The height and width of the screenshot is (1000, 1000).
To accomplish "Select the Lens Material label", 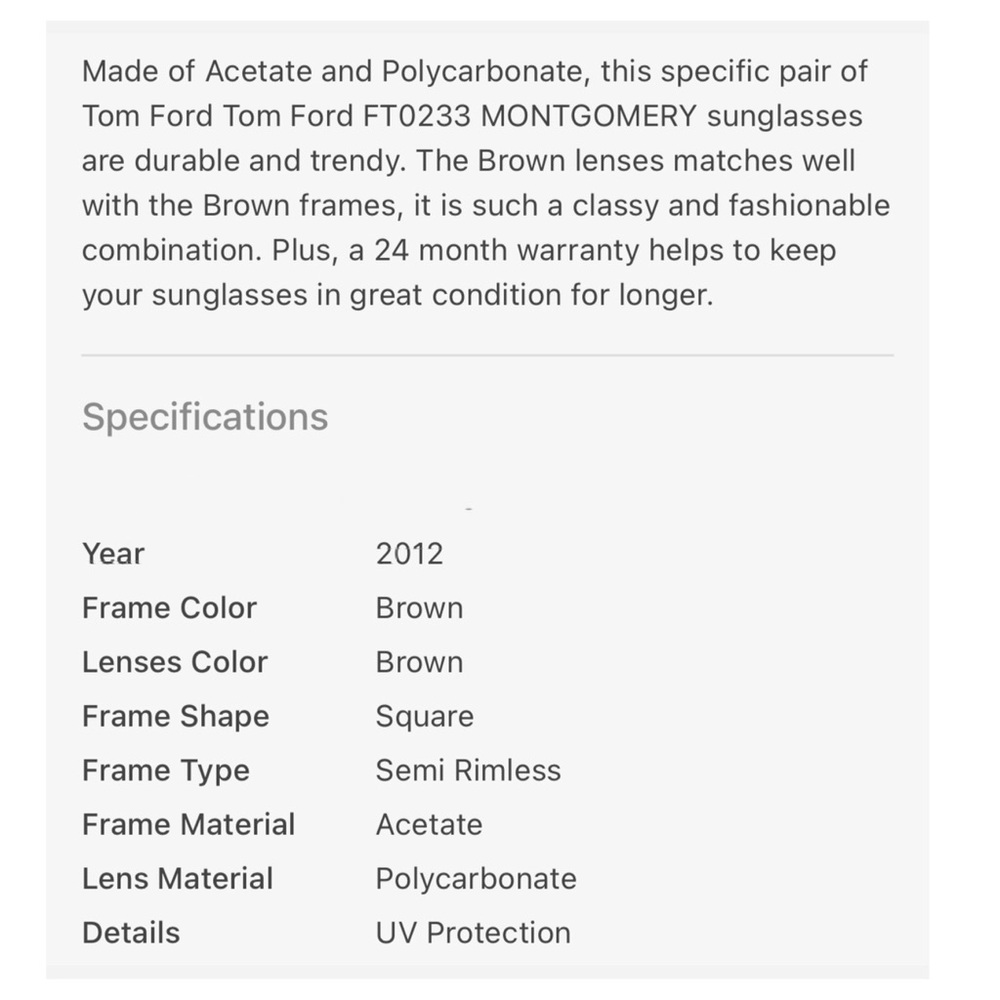I will (x=178, y=879).
